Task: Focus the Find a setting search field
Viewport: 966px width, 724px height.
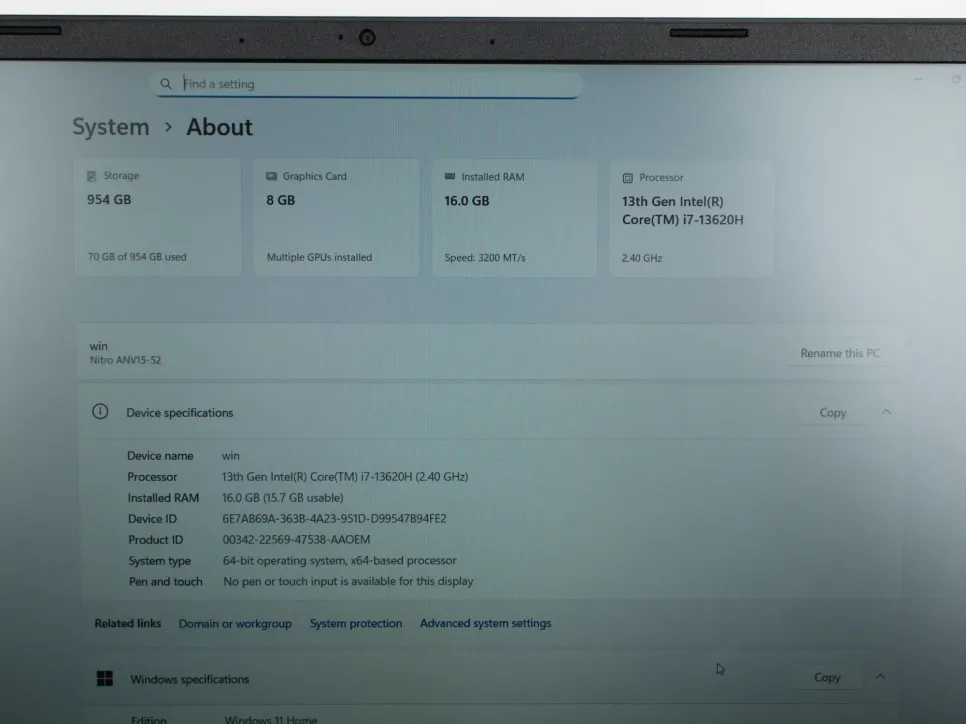Action: 370,84
